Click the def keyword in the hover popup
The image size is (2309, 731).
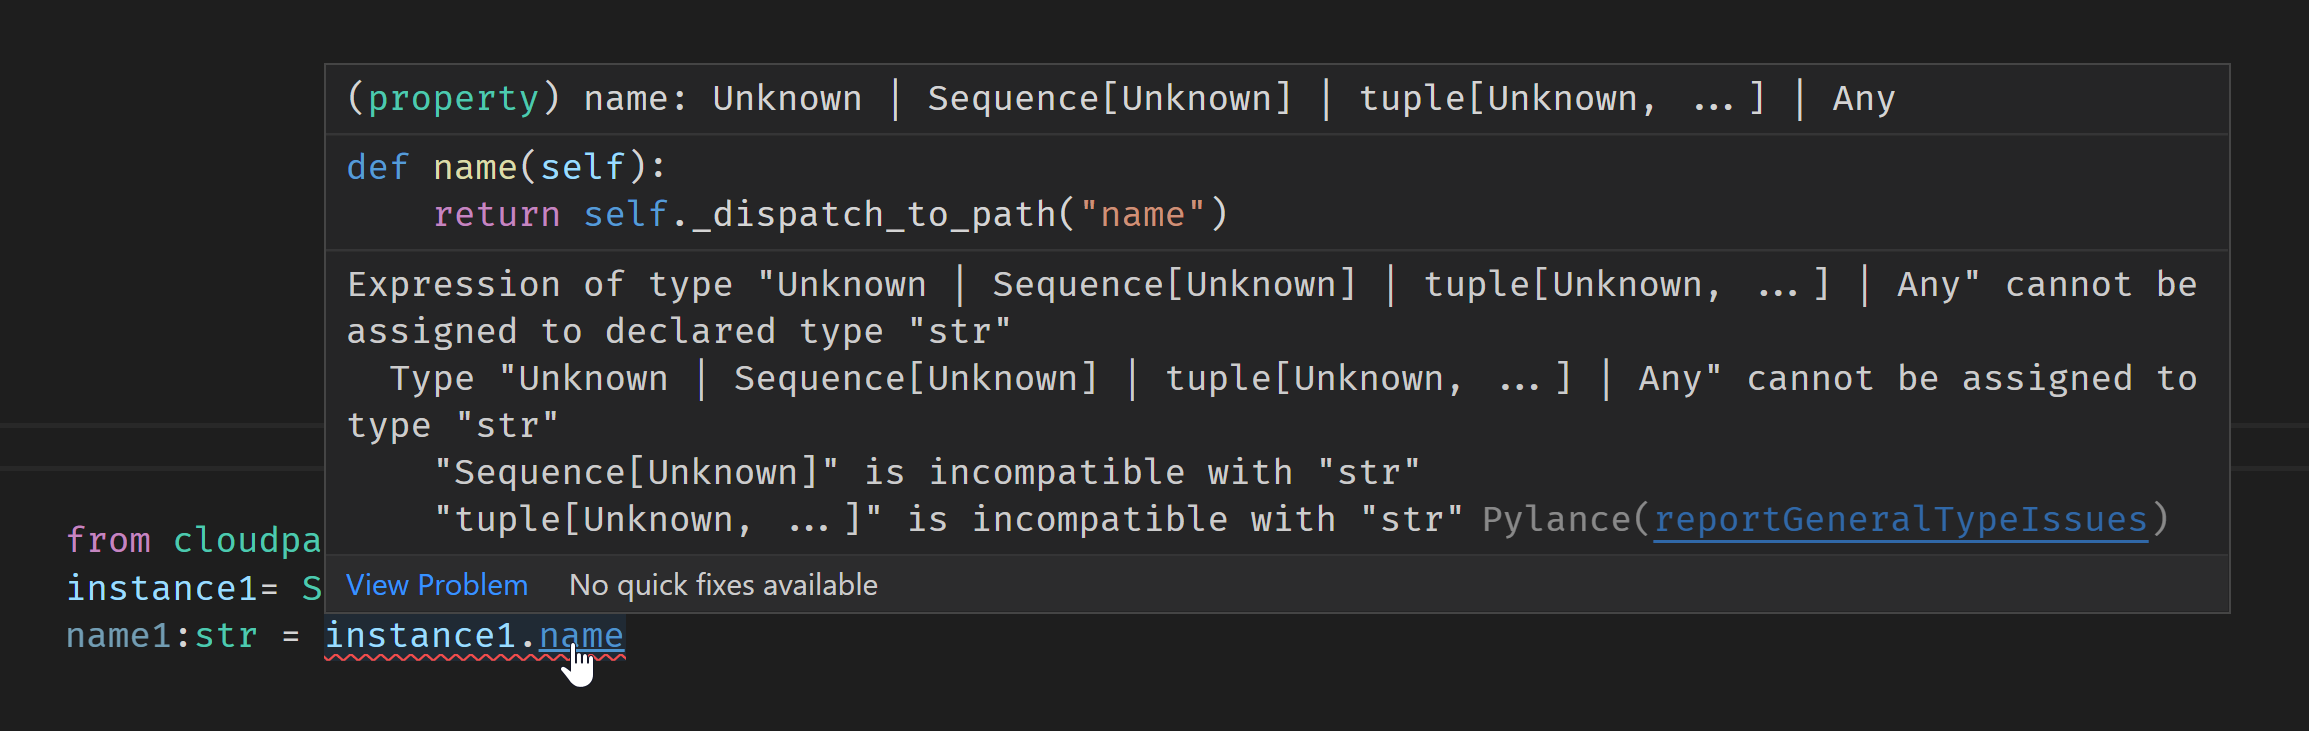coord(375,166)
